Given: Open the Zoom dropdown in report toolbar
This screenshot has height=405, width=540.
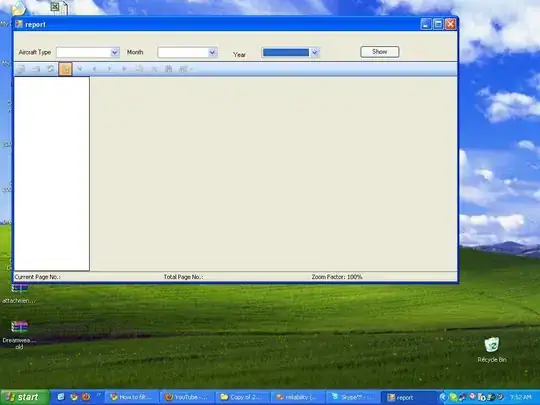Looking at the screenshot, I should (185, 69).
